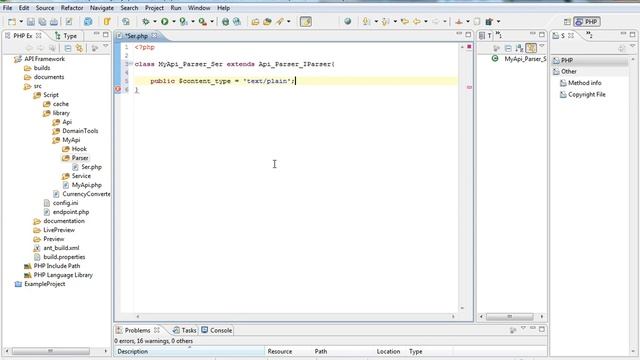Click the External Tools run icon
The height and width of the screenshot is (360, 640).
tap(202, 22)
